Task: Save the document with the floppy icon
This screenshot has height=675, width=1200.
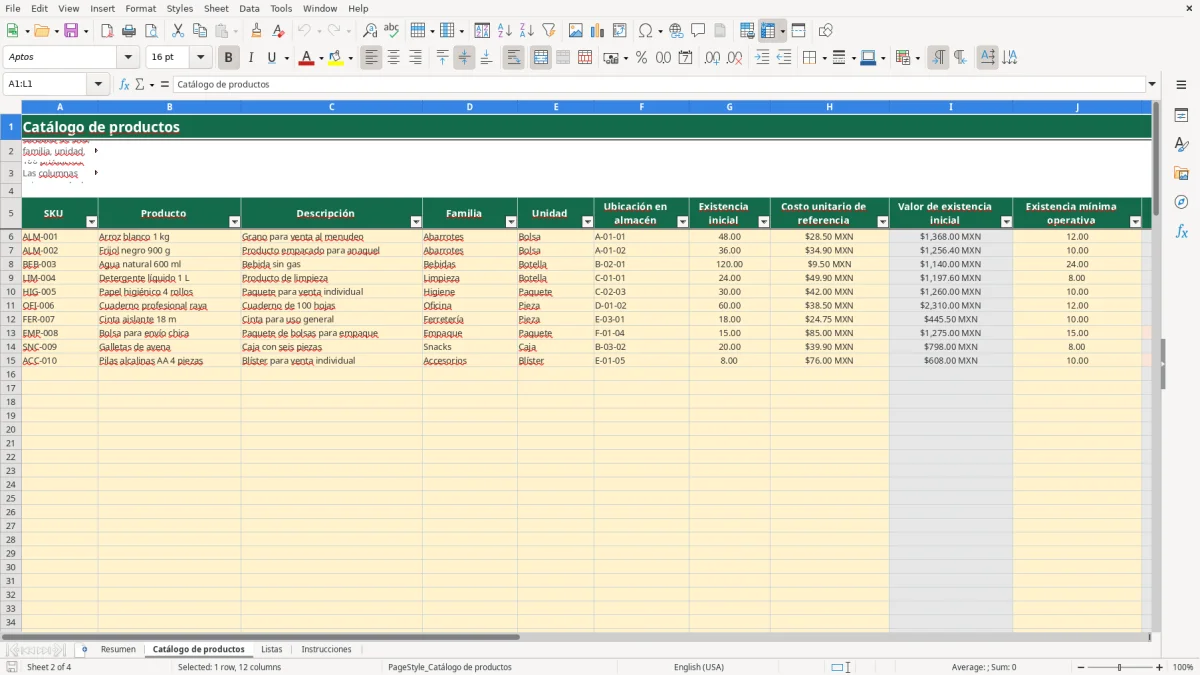Action: coord(71,31)
